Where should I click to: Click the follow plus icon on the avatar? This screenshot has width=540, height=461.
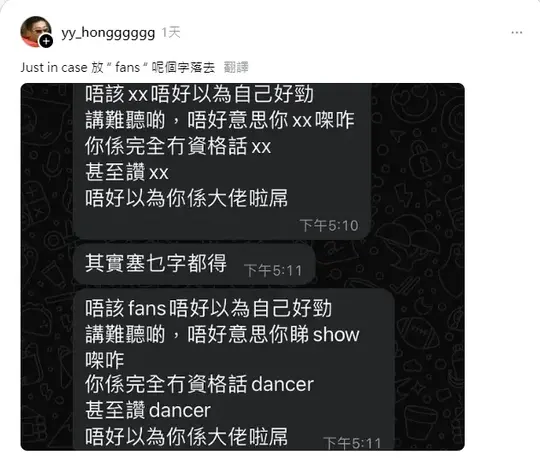46,42
